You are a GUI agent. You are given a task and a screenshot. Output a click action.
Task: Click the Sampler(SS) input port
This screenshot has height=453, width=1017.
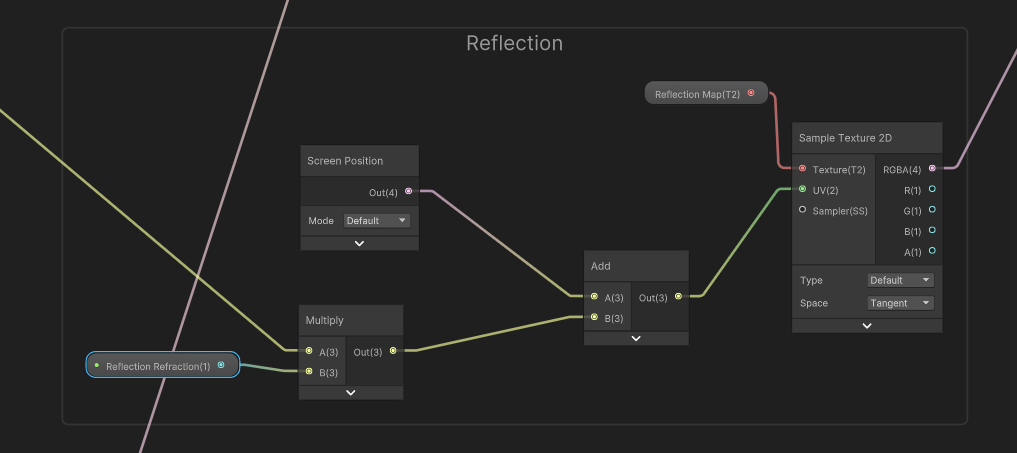point(802,210)
